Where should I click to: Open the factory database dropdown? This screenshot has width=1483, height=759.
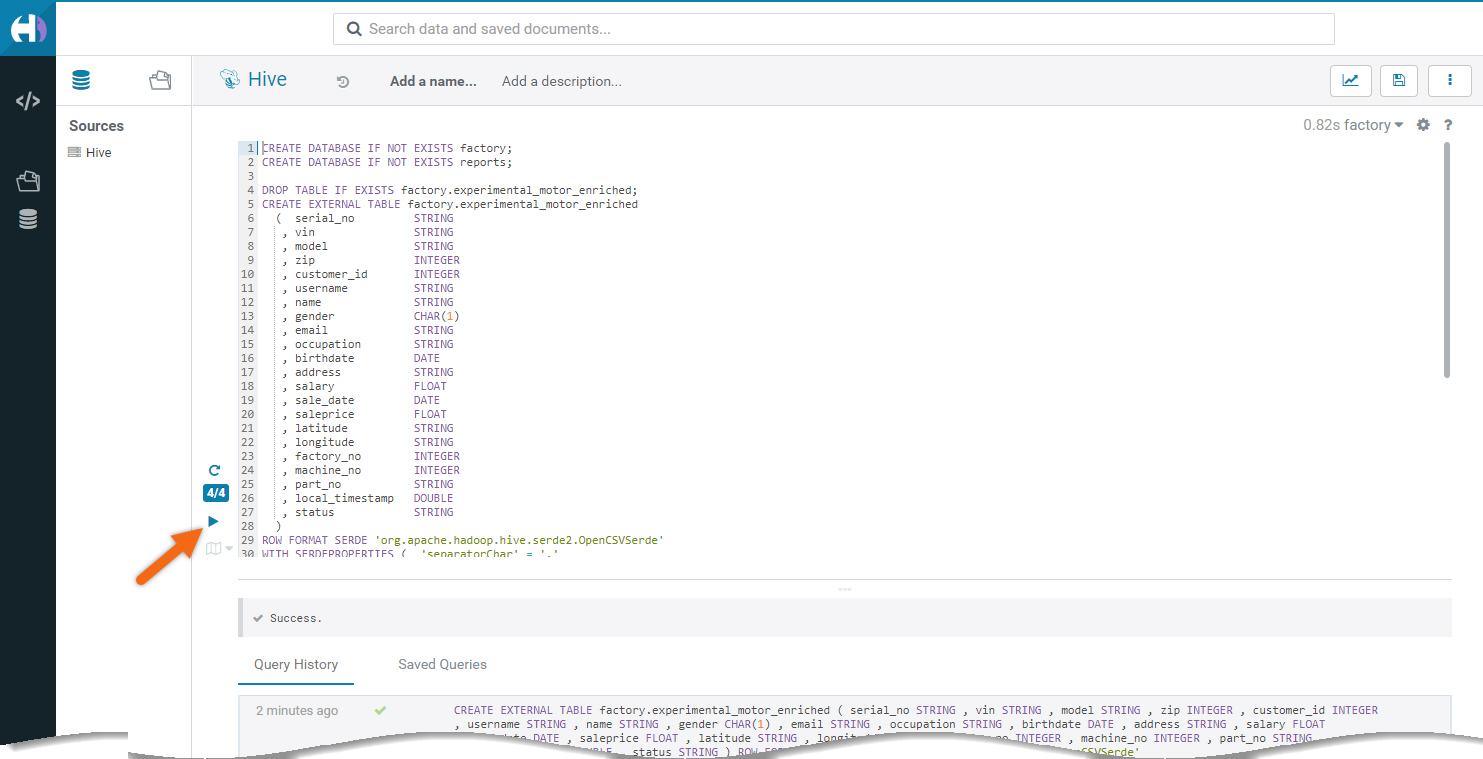(1374, 125)
